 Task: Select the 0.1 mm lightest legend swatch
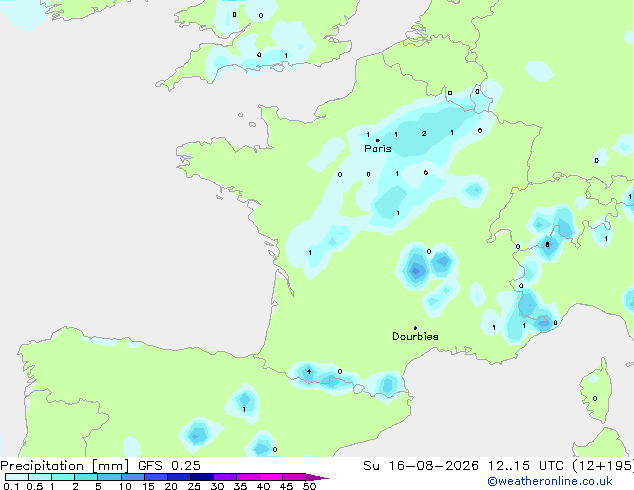pos(17,477)
